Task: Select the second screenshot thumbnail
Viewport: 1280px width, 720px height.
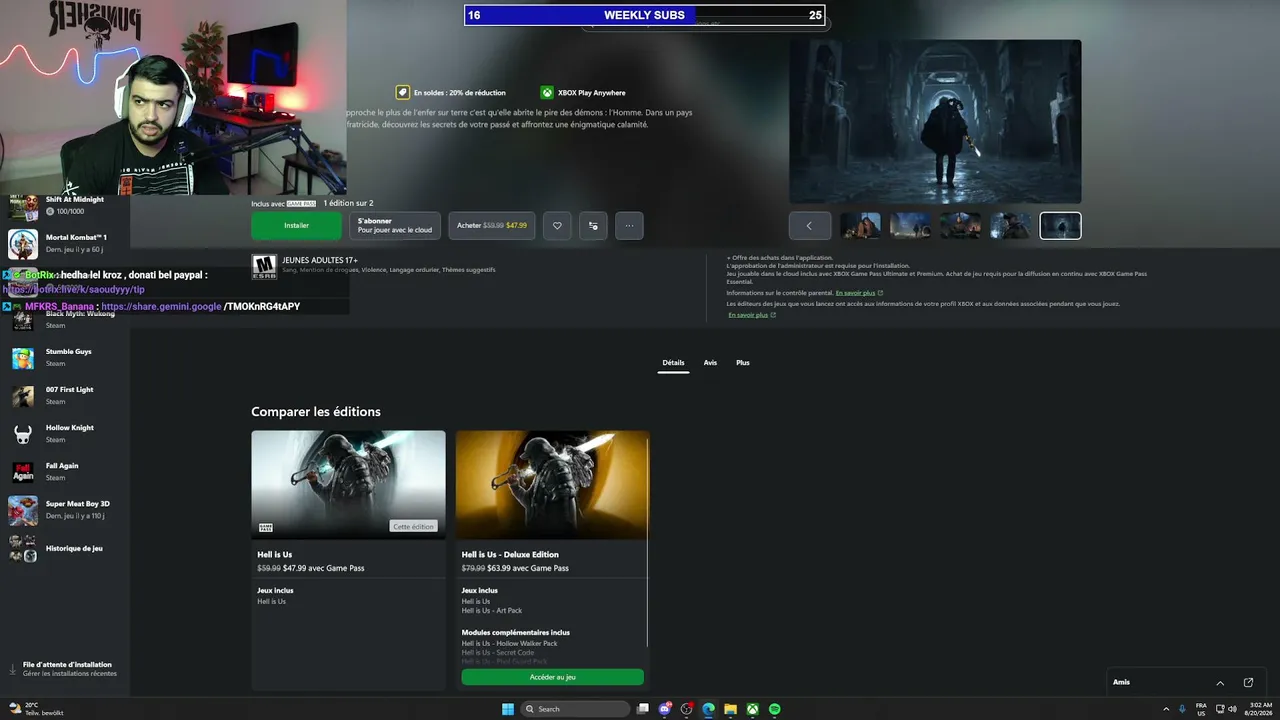Action: point(911,226)
